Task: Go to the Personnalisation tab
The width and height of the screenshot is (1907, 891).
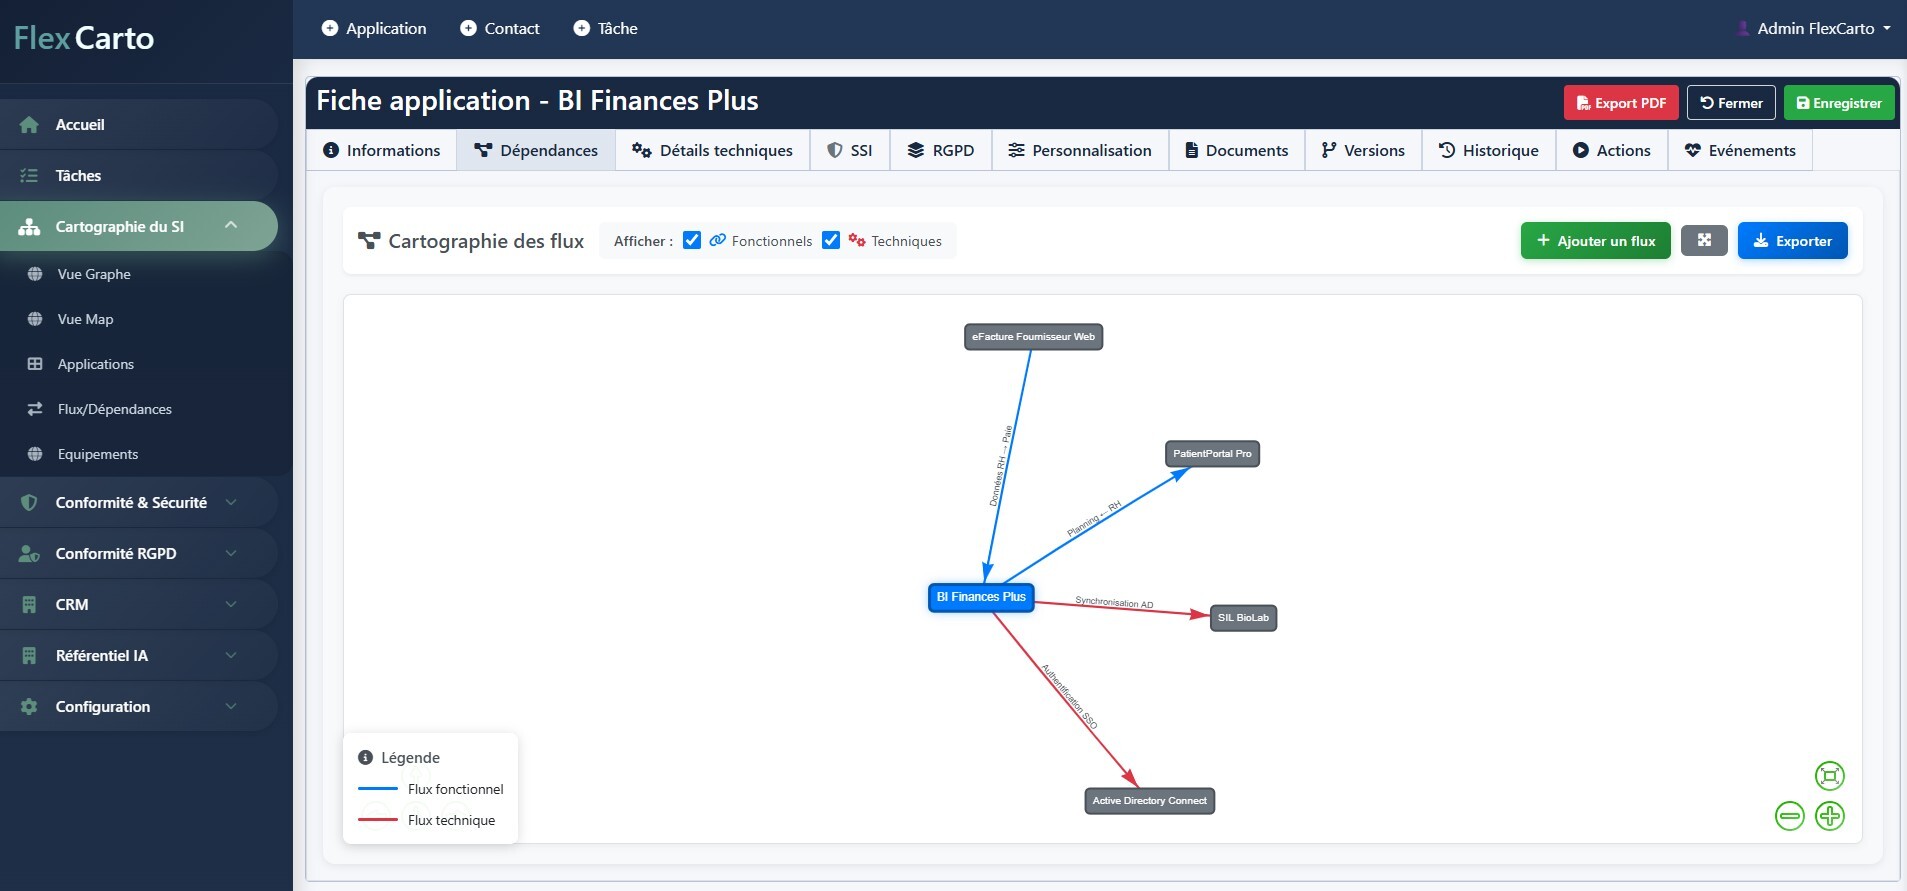Action: coord(1080,150)
